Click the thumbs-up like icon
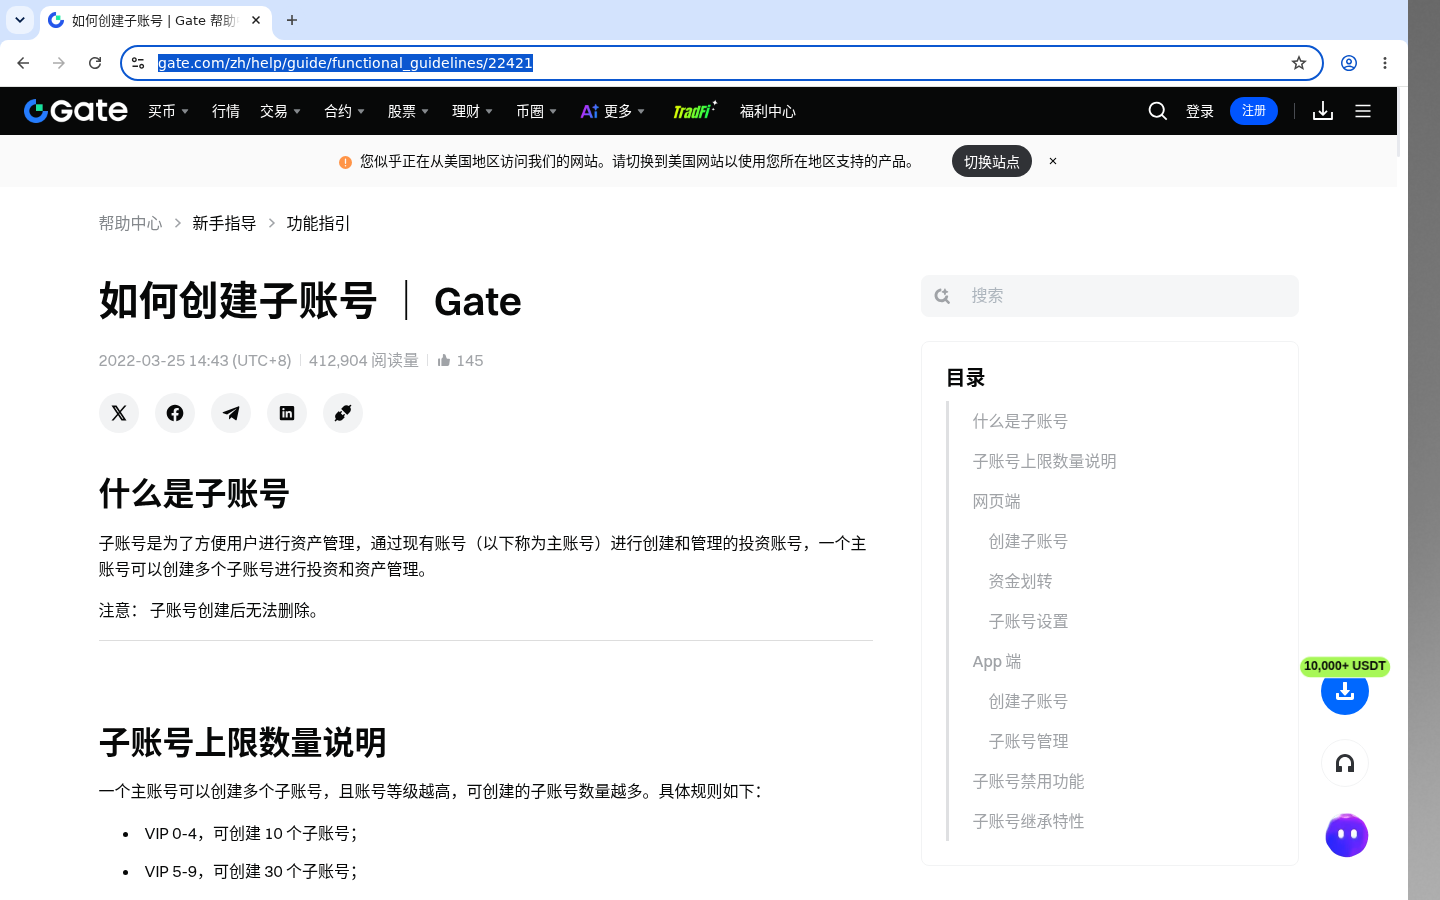Image resolution: width=1440 pixels, height=900 pixels. (444, 360)
